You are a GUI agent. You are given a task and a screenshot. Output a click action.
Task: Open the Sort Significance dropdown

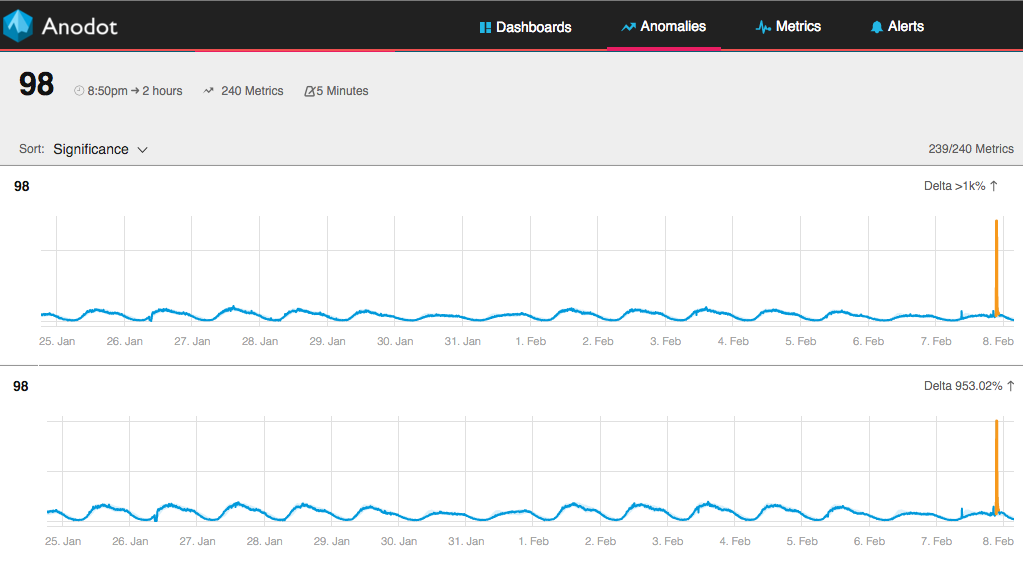pyautogui.click(x=100, y=149)
